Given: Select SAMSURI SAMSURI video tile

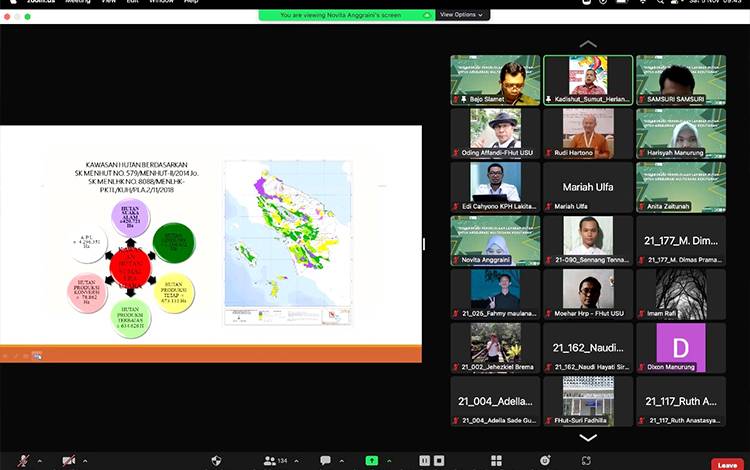Looking at the screenshot, I should coord(681,80).
